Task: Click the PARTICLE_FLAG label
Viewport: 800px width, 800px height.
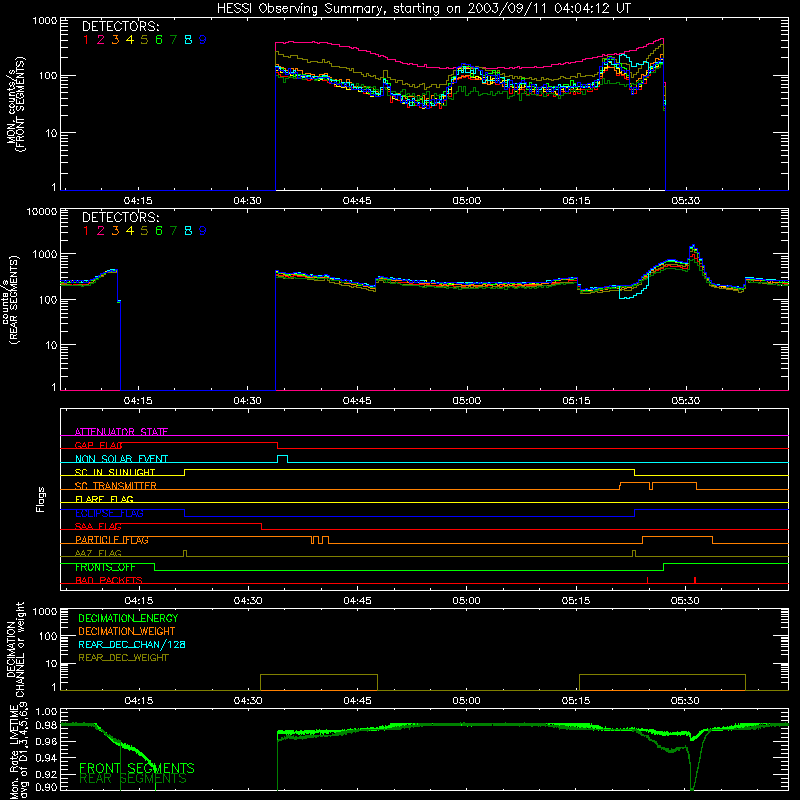Action: click(112, 539)
